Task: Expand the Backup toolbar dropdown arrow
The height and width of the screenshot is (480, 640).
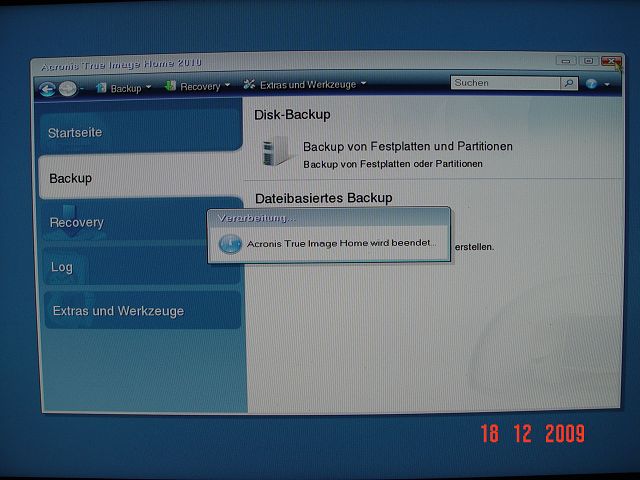Action: (x=149, y=87)
